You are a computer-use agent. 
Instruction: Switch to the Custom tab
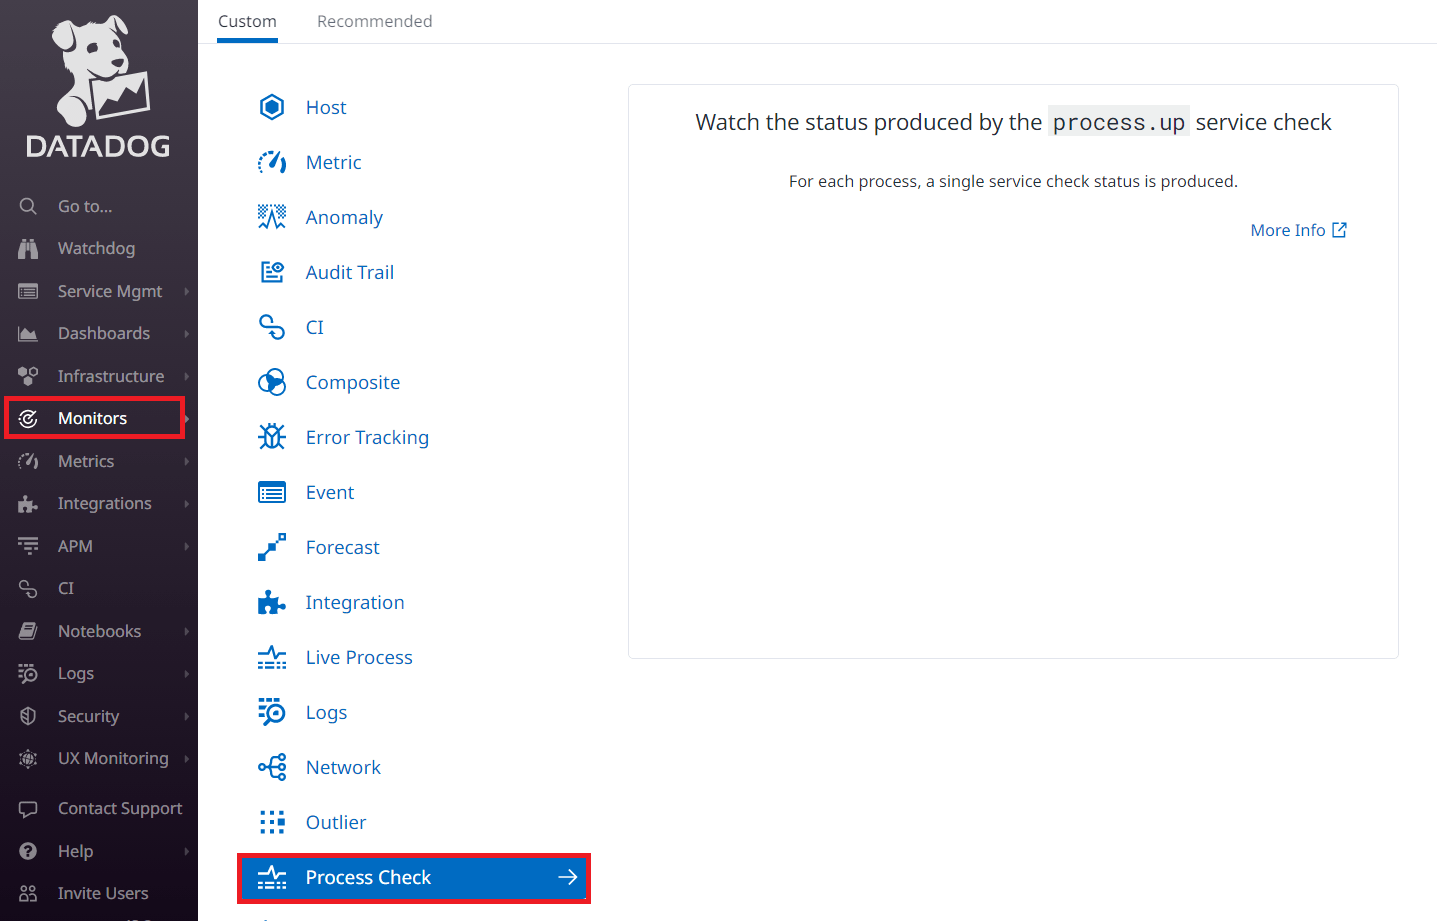[247, 21]
